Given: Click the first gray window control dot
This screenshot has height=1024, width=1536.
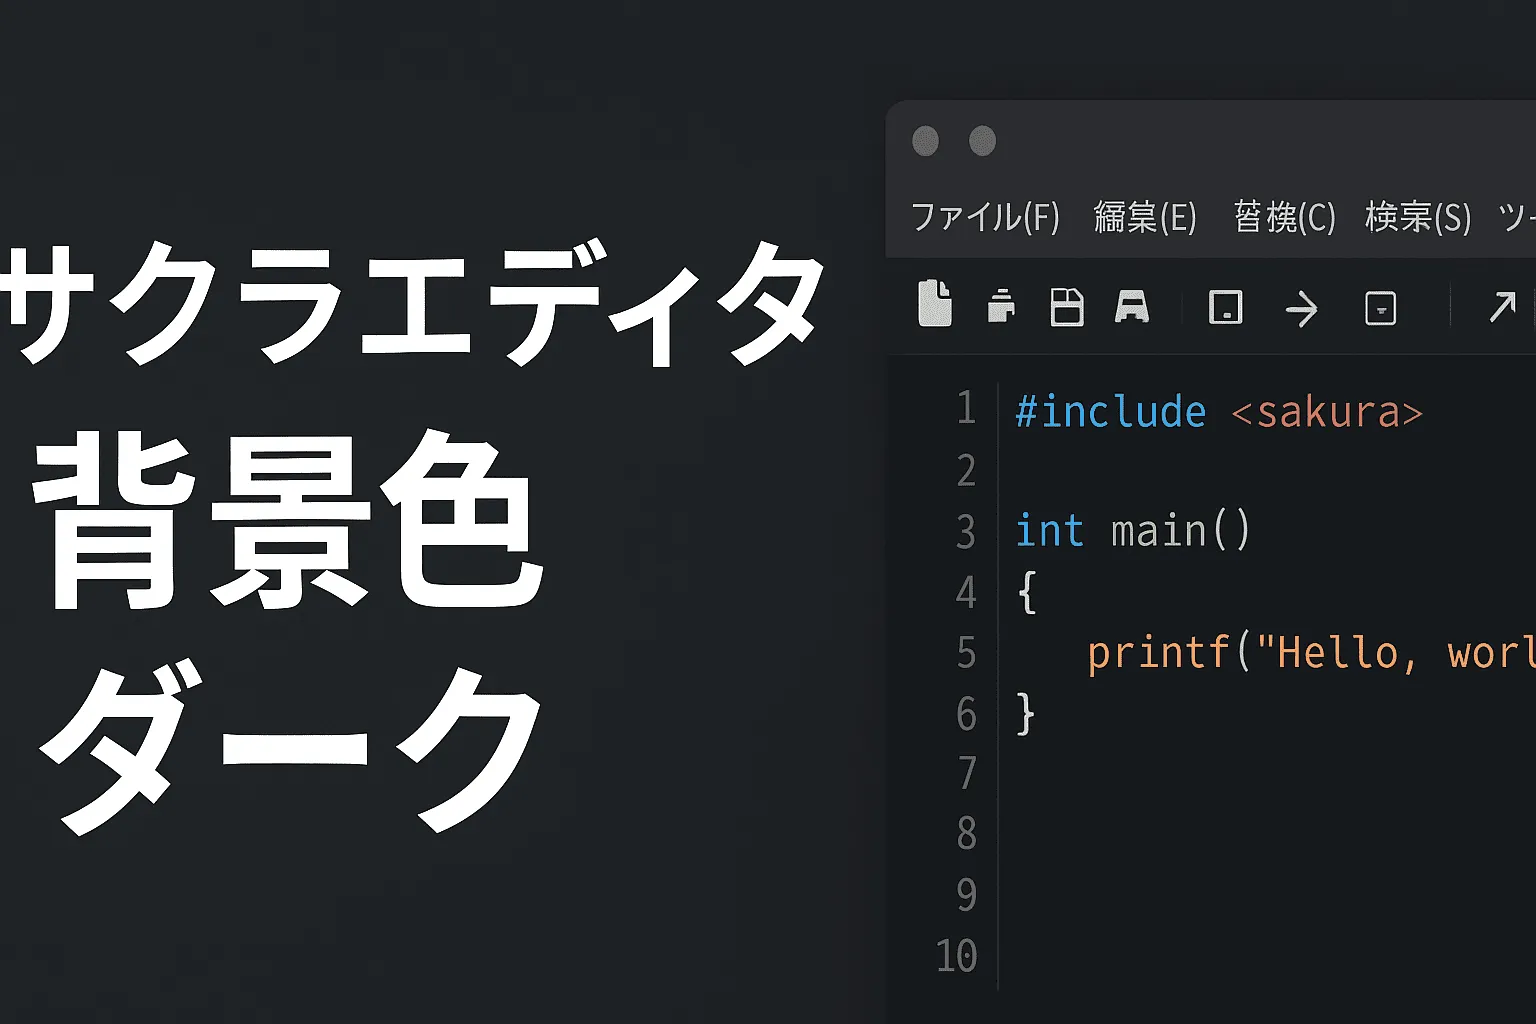Looking at the screenshot, I should pyautogui.click(x=926, y=141).
